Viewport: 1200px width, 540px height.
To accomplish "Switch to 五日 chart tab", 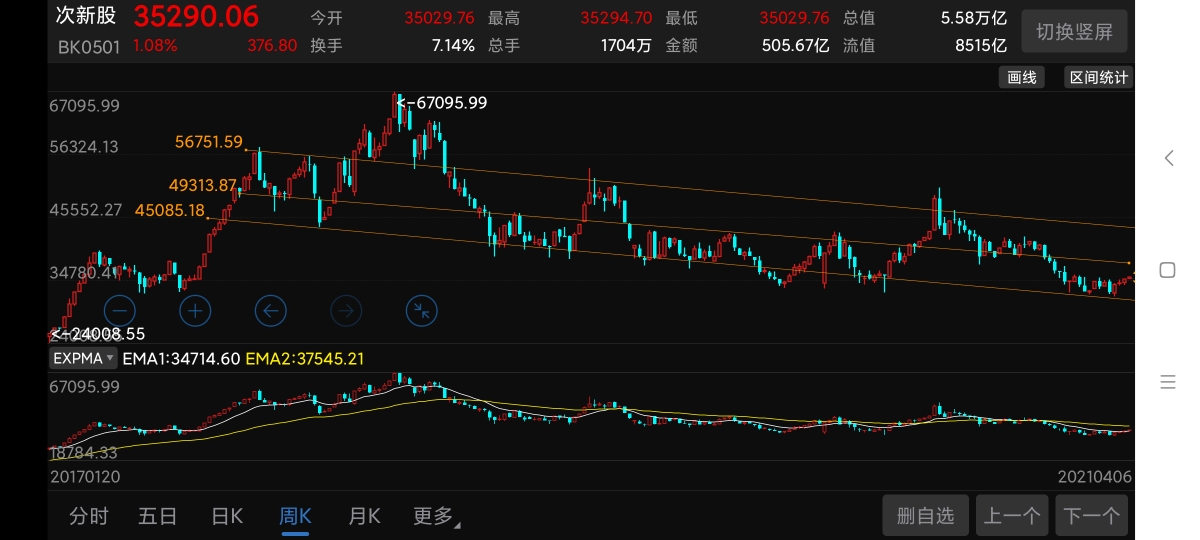I will coord(158,516).
